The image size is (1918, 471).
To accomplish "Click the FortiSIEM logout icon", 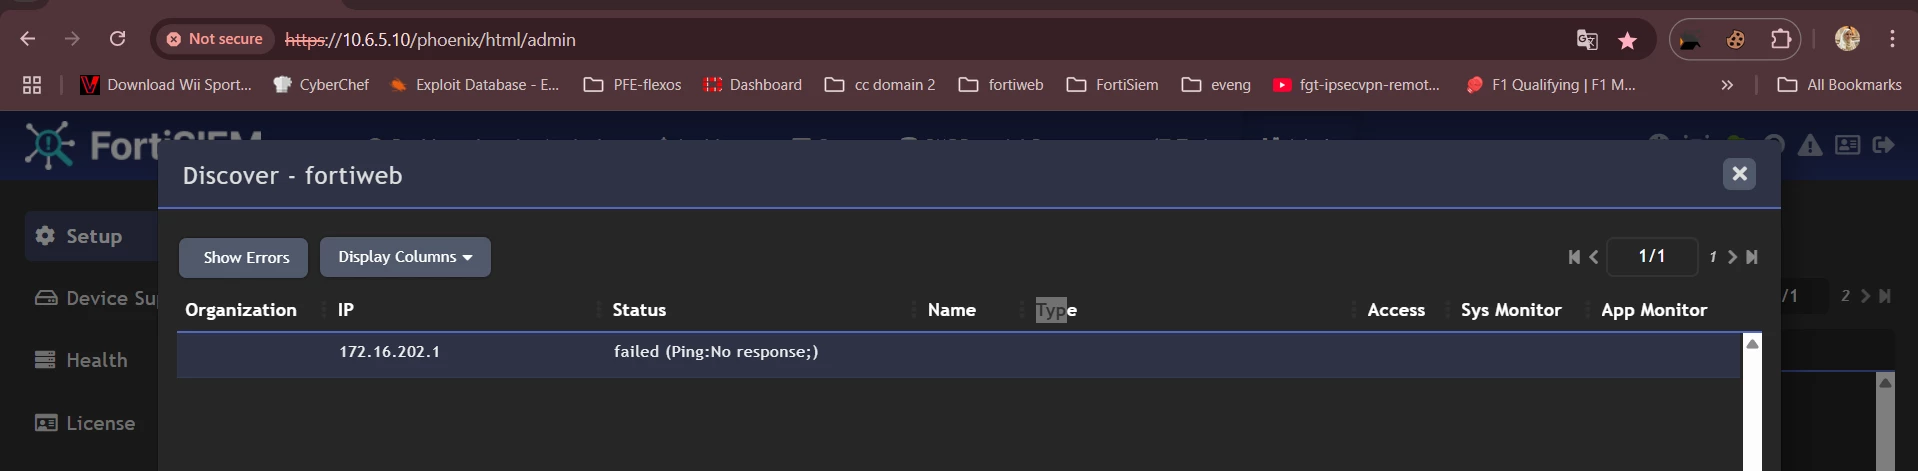I will (x=1883, y=146).
